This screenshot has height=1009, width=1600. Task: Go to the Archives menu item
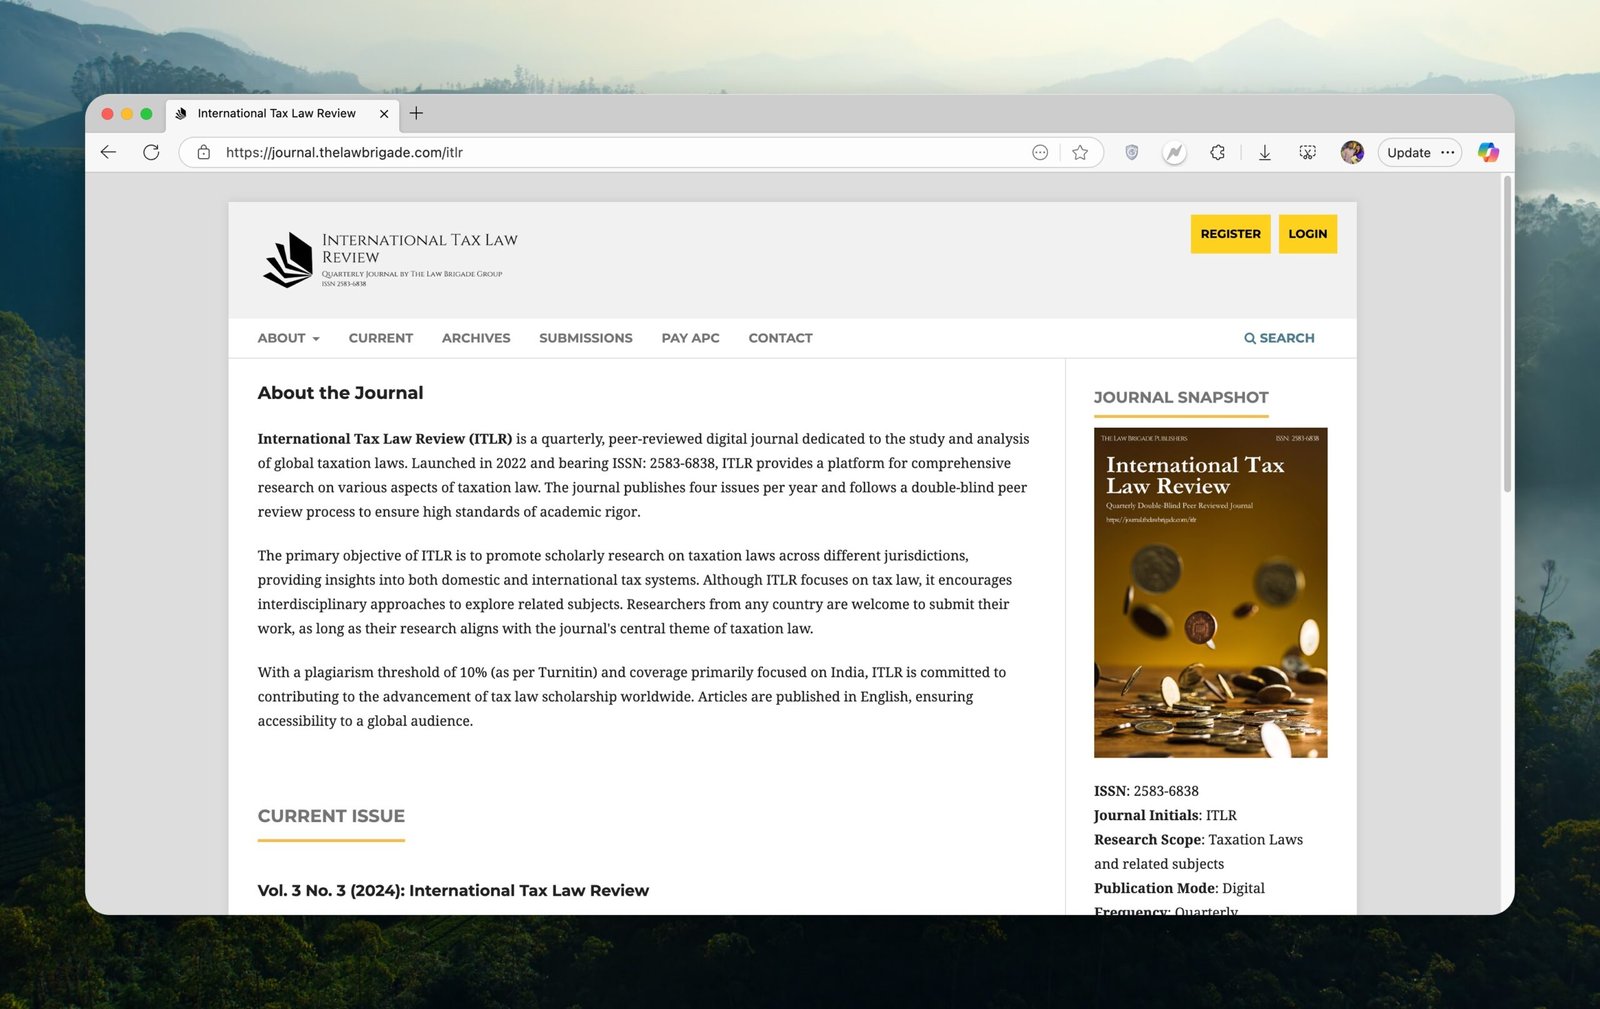click(476, 338)
